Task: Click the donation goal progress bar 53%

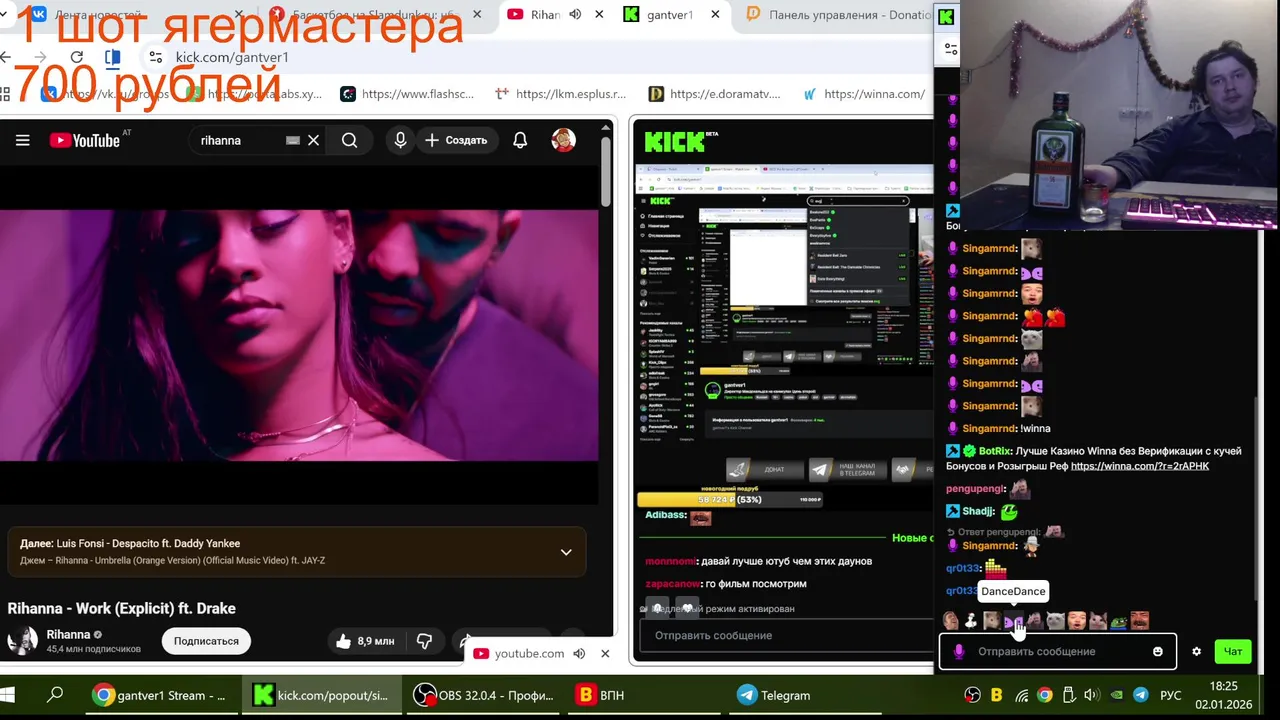Action: point(730,499)
